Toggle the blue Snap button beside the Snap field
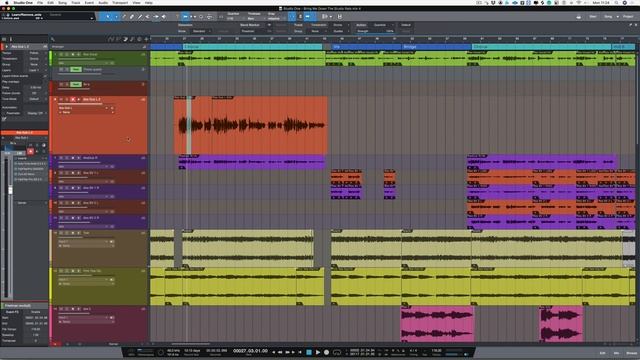Screen dimensions: 640x360 (292, 17)
